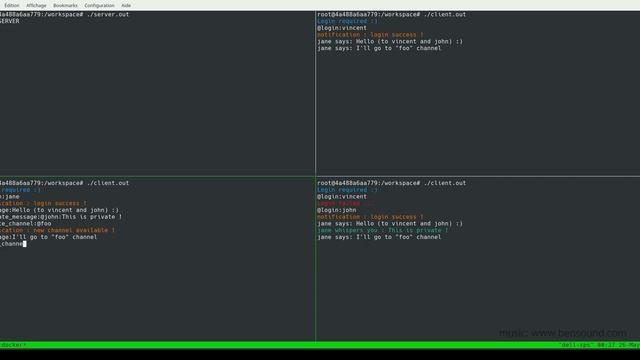
Task: Click 'login success' notification in jane's pane
Action: coord(43,203)
